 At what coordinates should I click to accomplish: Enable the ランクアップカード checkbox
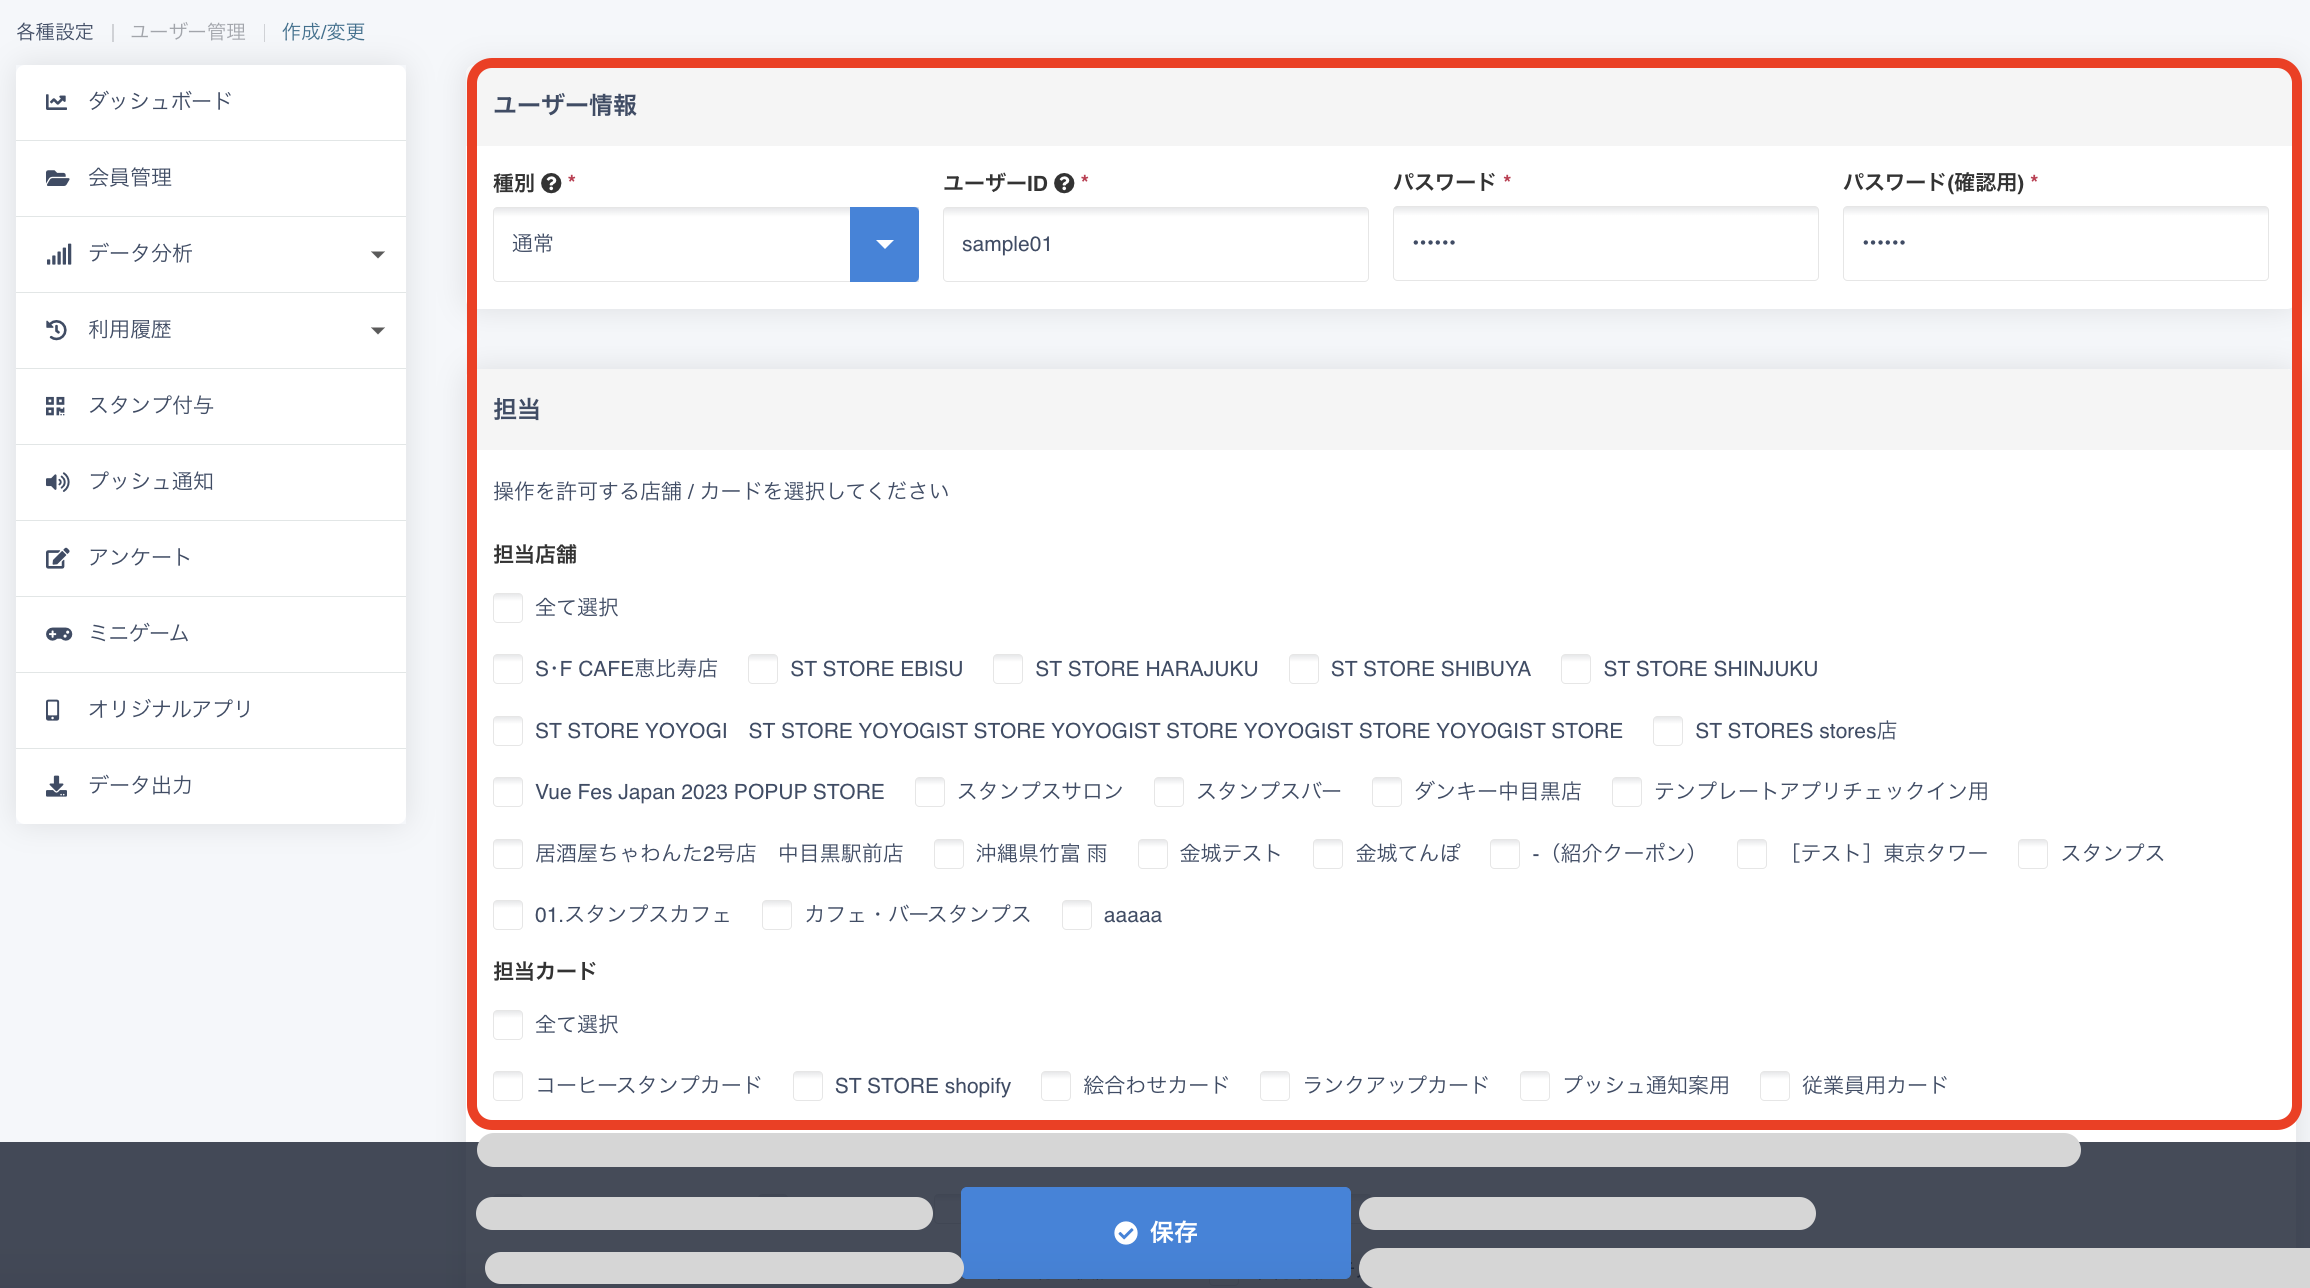[x=1275, y=1086]
